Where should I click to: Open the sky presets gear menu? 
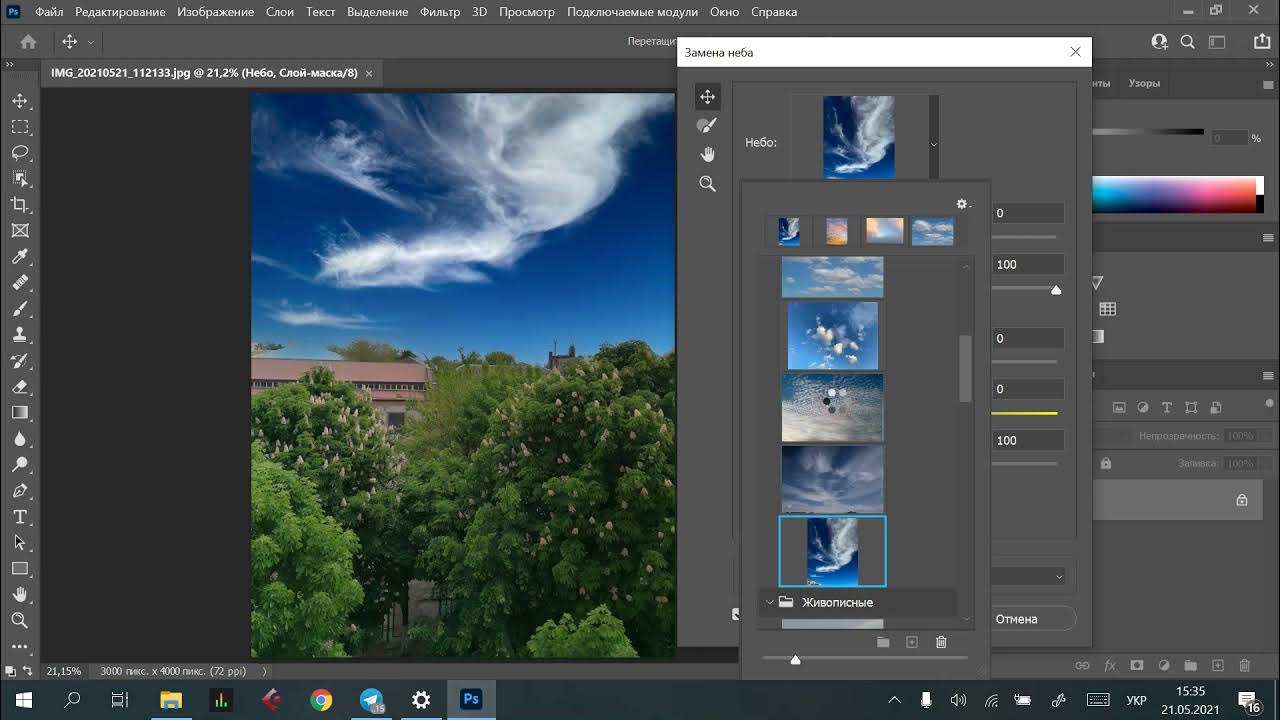tap(963, 204)
